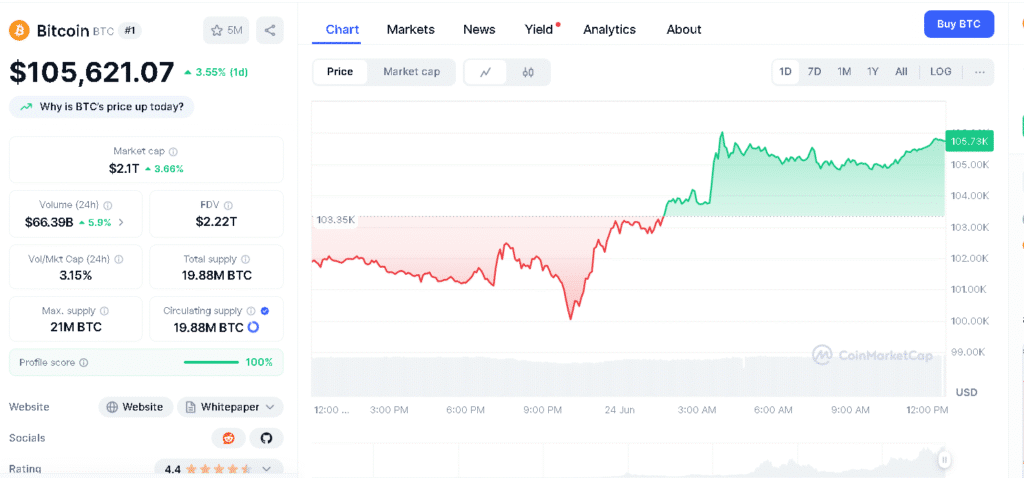Screen dimensions: 1024x478
Task: Click the verified checkmark by Circulating supply
Action: [264, 311]
